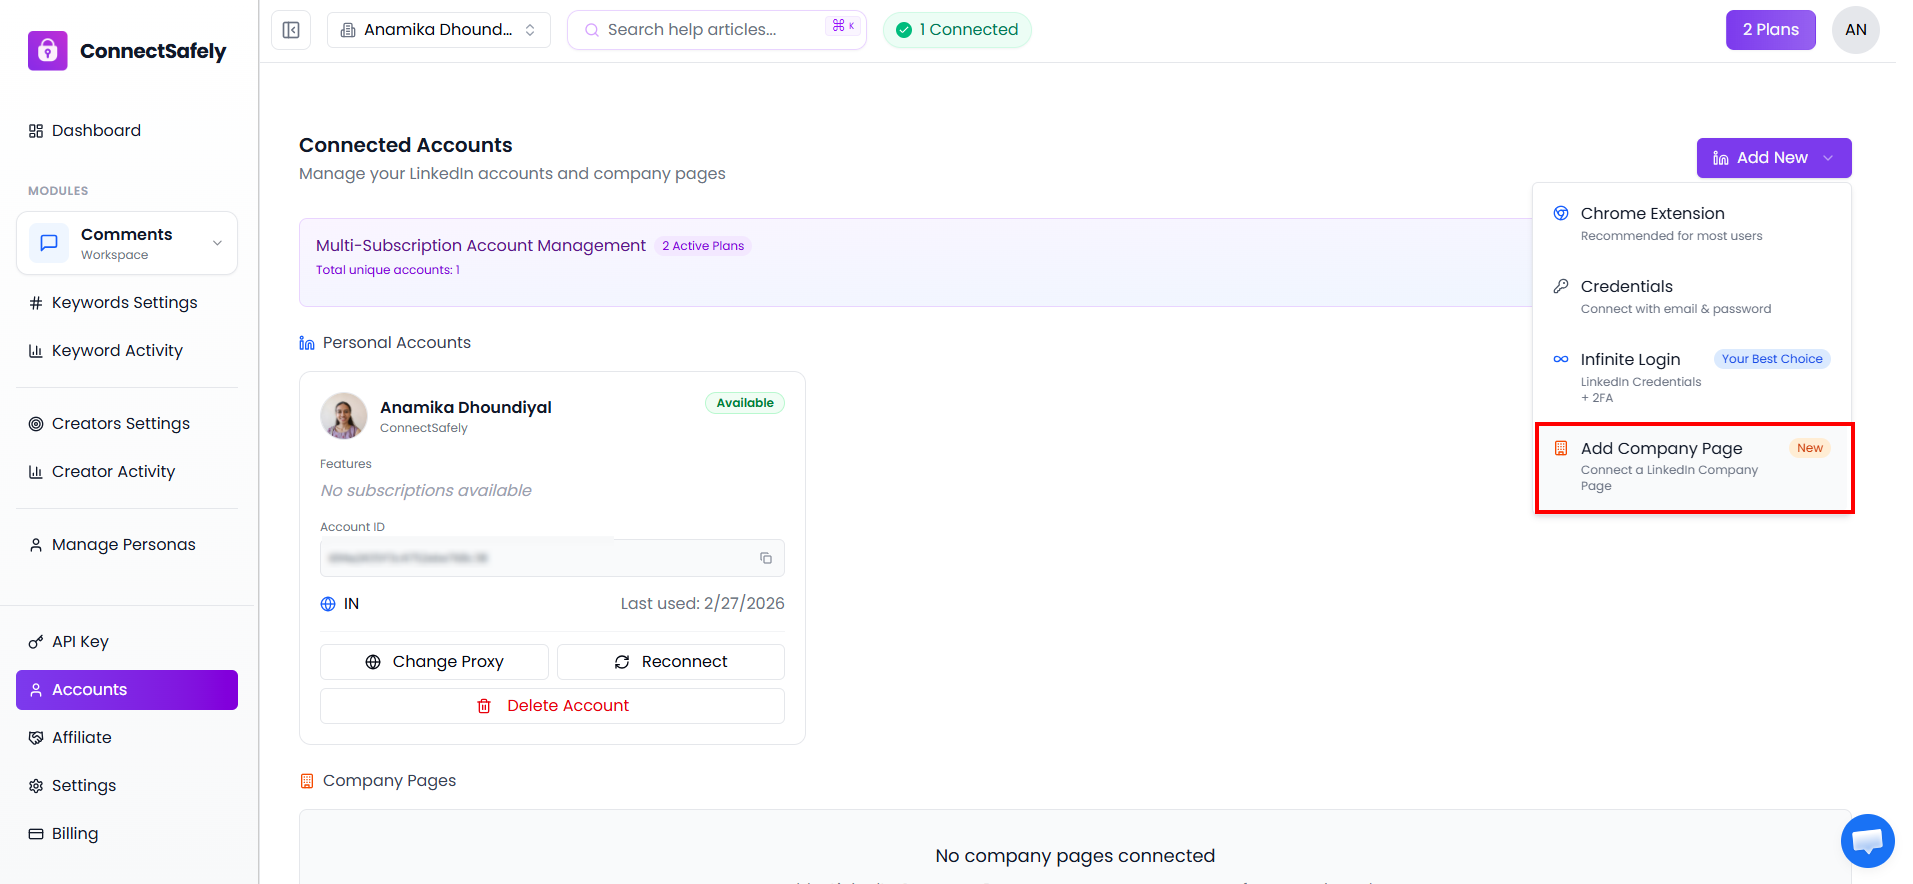Go to Billing page
Screen dimensions: 1913x884
pos(127,834)
